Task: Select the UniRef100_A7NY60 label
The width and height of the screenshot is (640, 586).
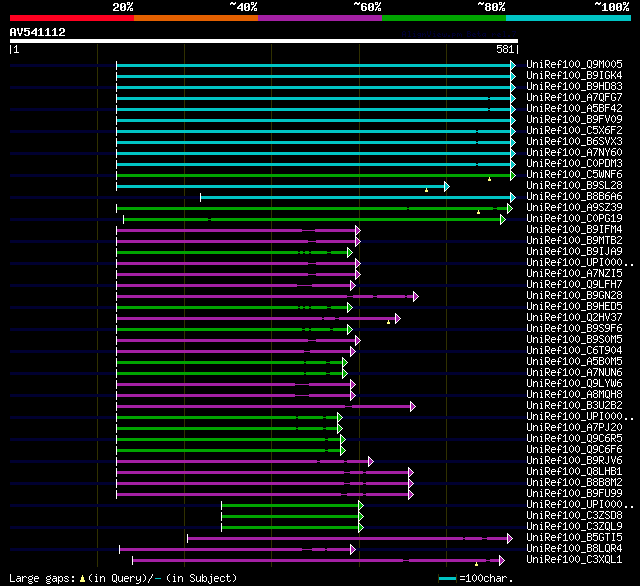Action: point(574,153)
